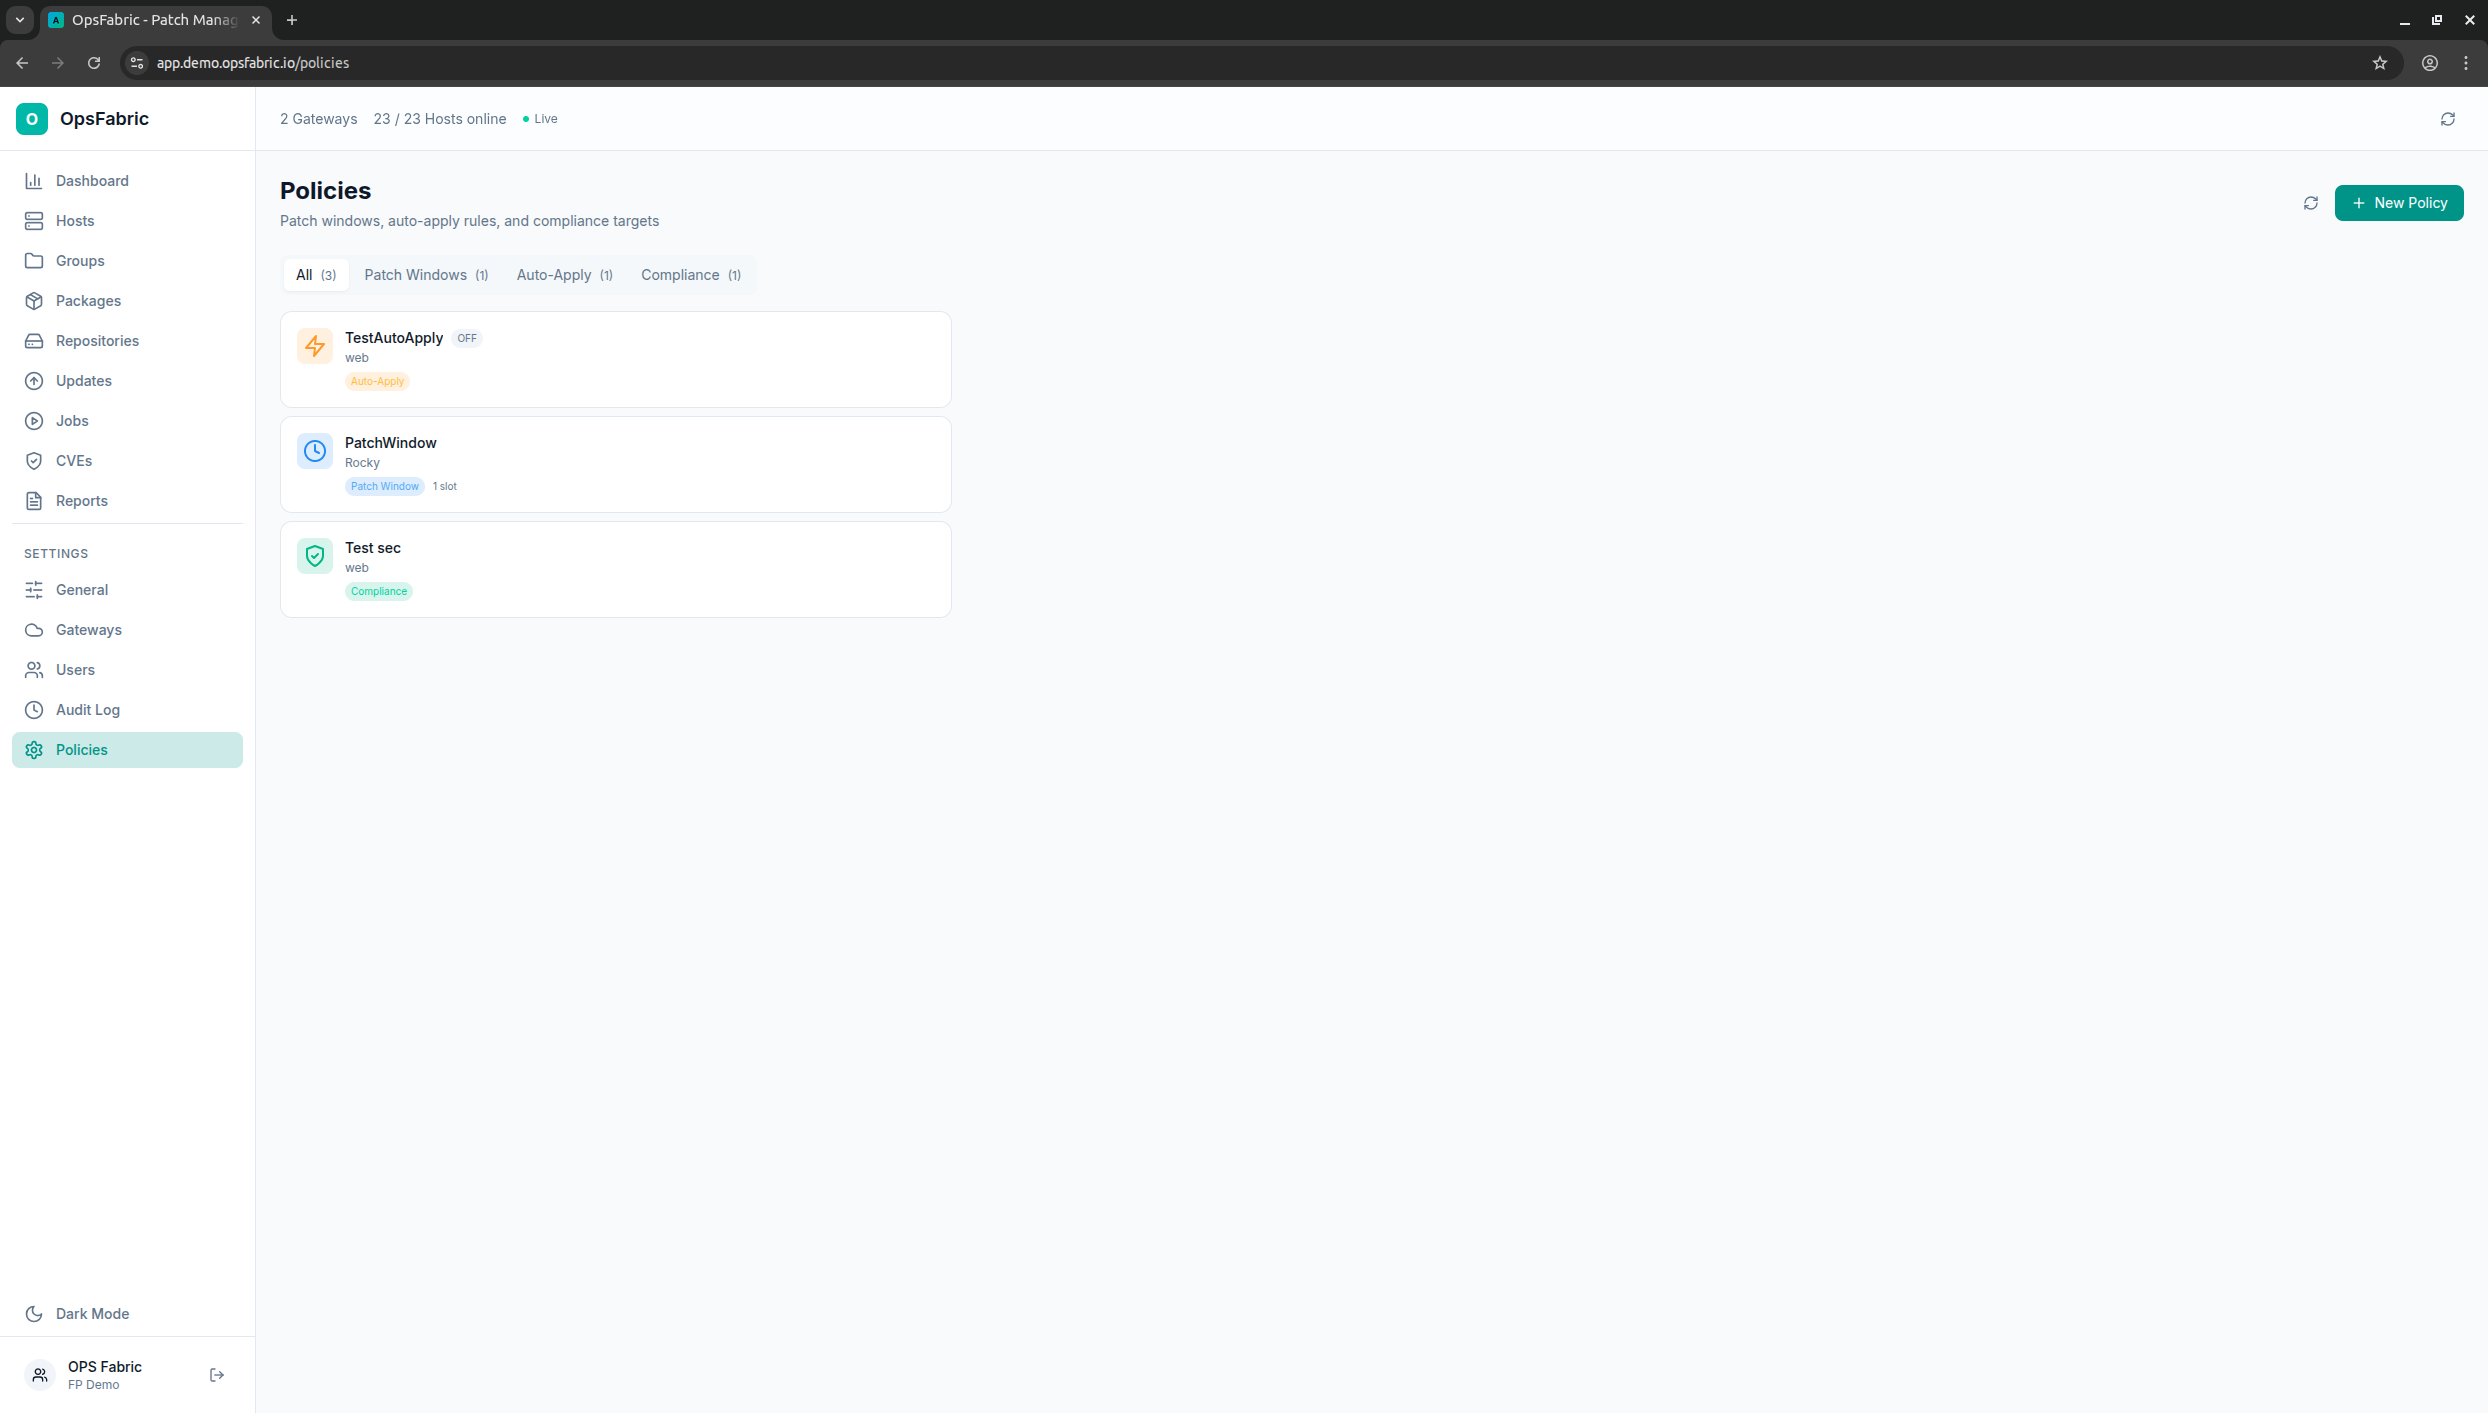This screenshot has width=2488, height=1413.
Task: Toggle Dark Mode in the sidebar
Action: pos(92,1314)
